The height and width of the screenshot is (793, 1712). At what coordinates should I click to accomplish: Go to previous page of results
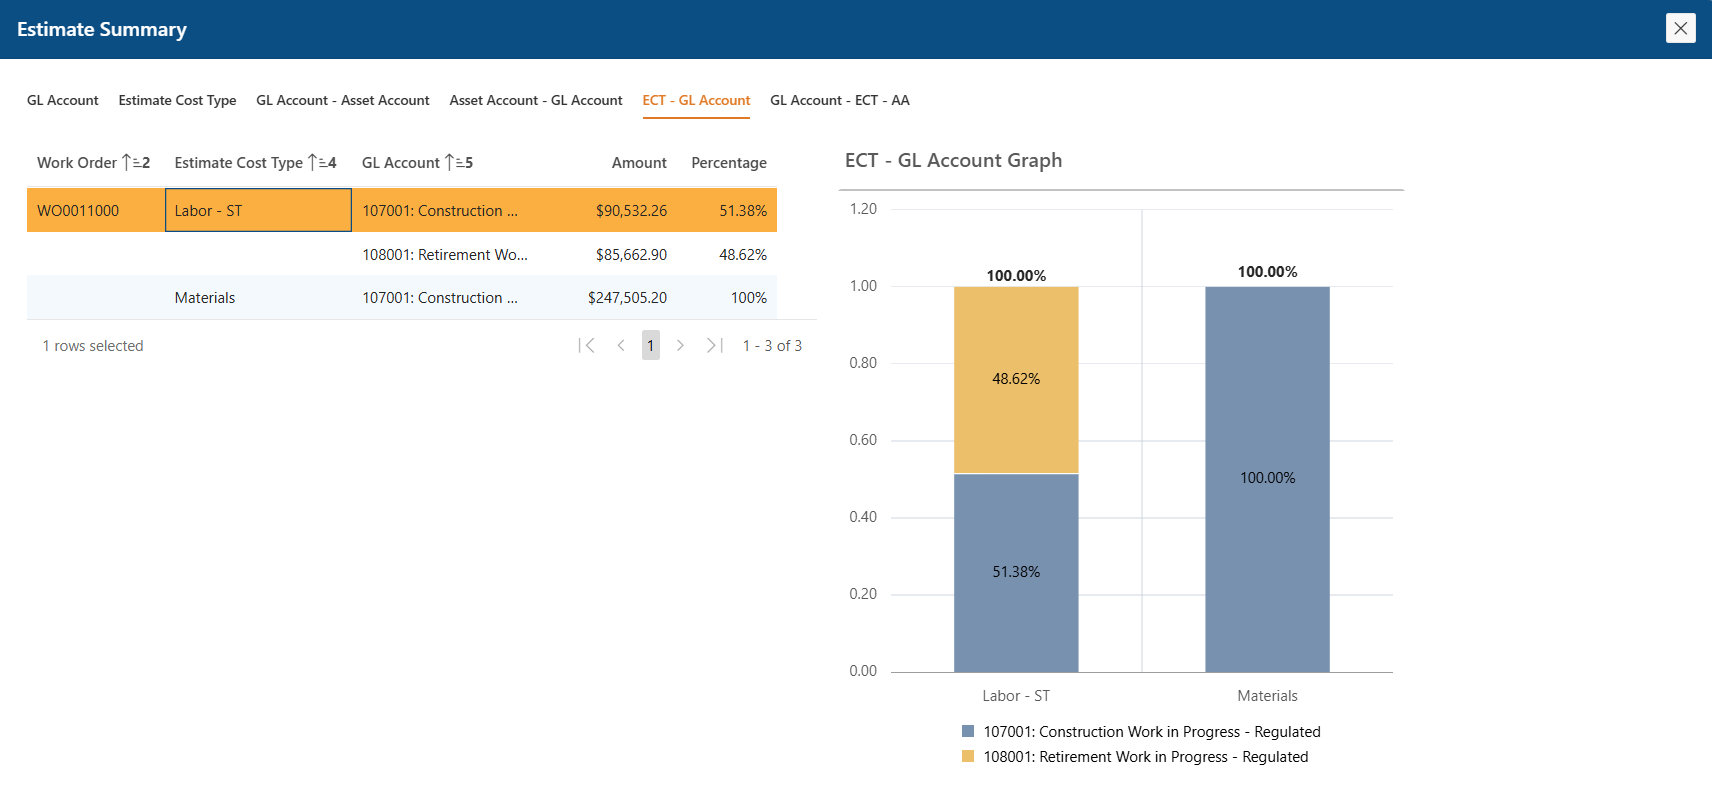(x=621, y=345)
